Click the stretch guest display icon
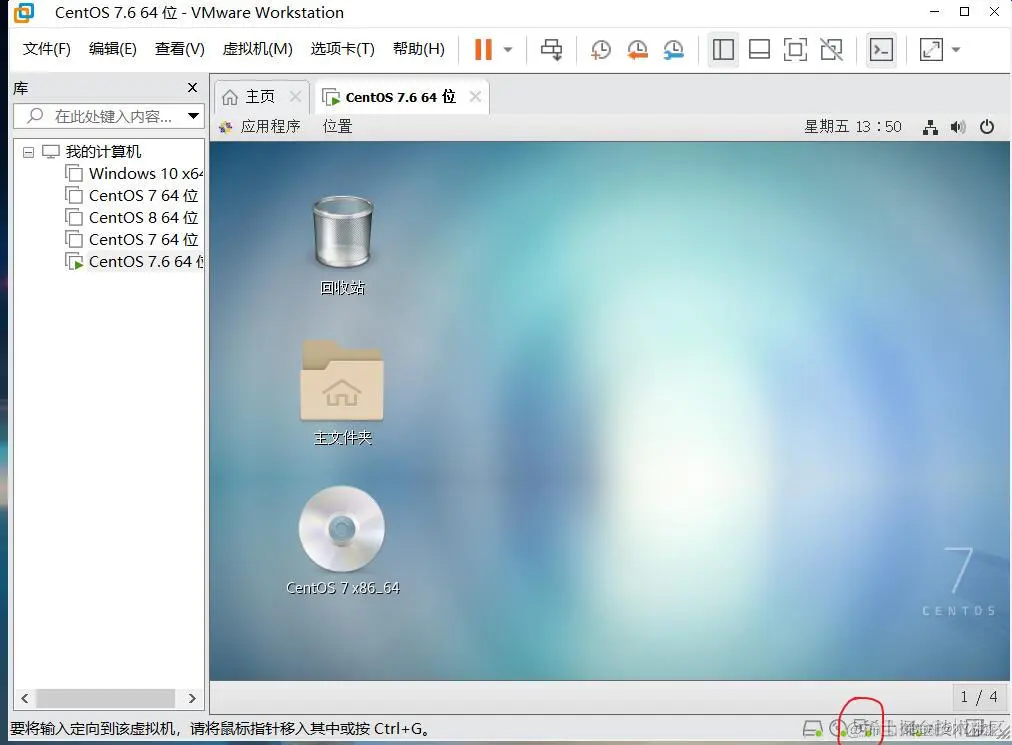Image resolution: width=1012 pixels, height=745 pixels. [931, 49]
